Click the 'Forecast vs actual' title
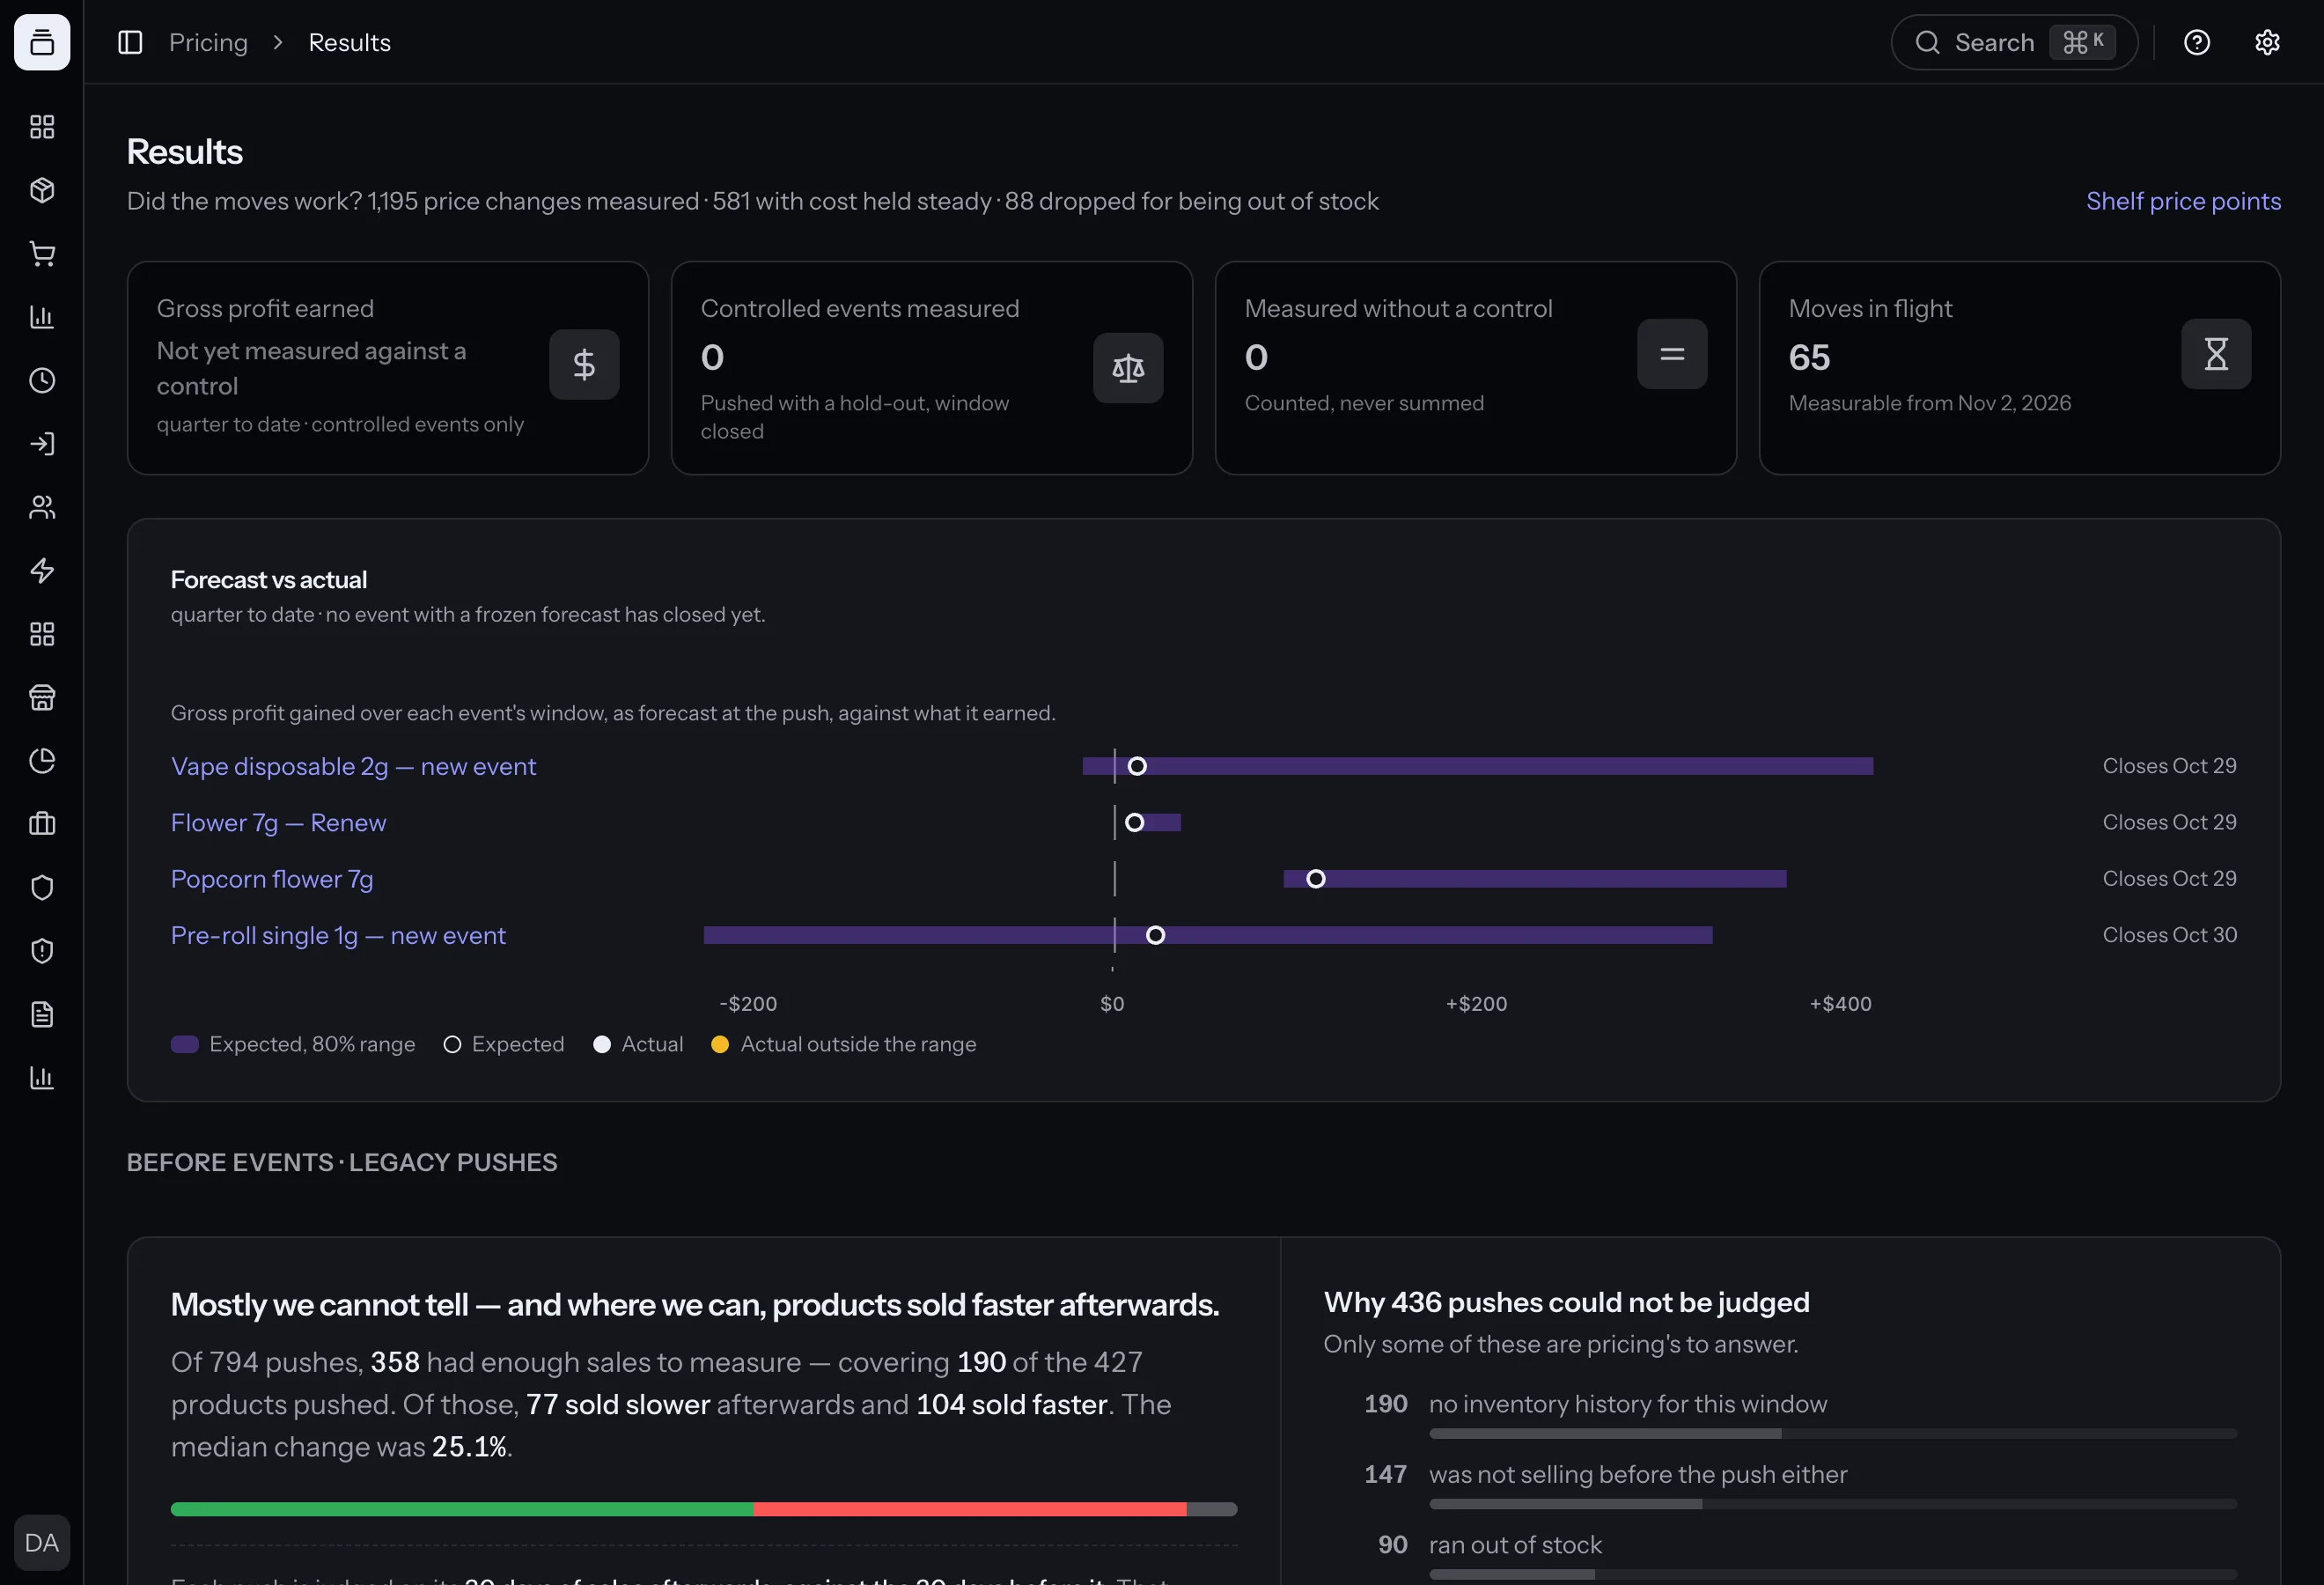 tap(269, 580)
